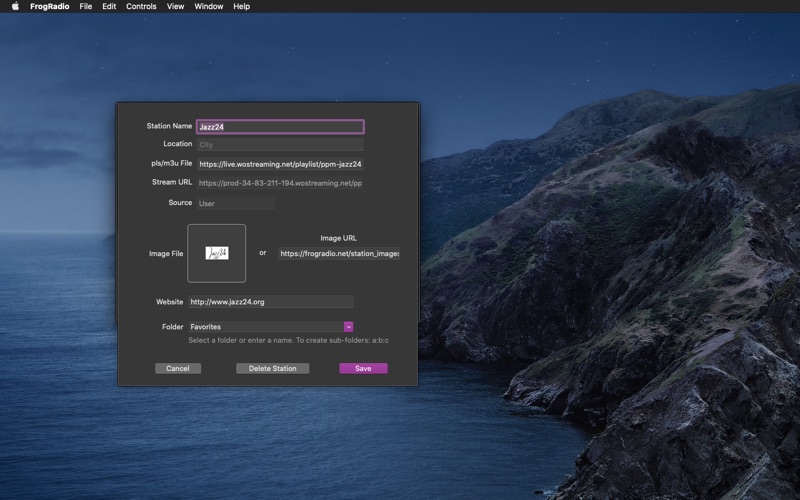
Task: Open the File menu
Action: (x=86, y=6)
